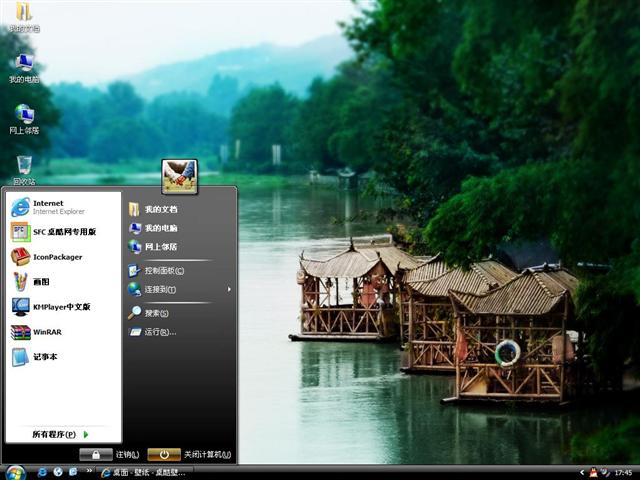
Task: Expand the 连接到 submenu arrow
Action: pos(229,289)
